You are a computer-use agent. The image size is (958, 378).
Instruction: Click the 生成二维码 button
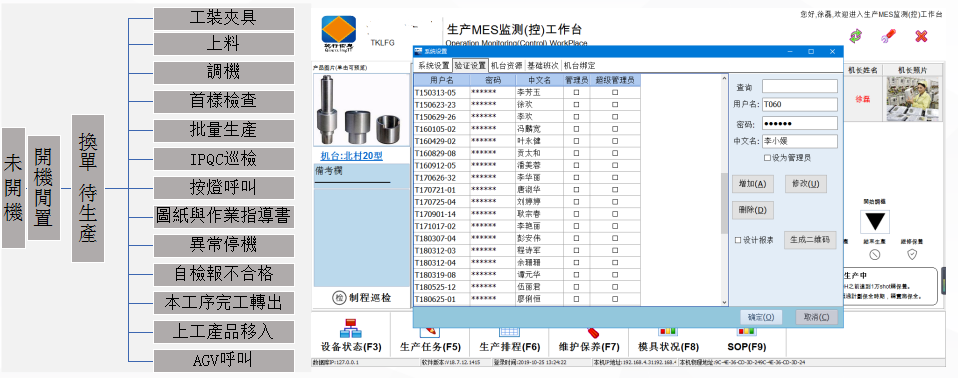coord(810,240)
